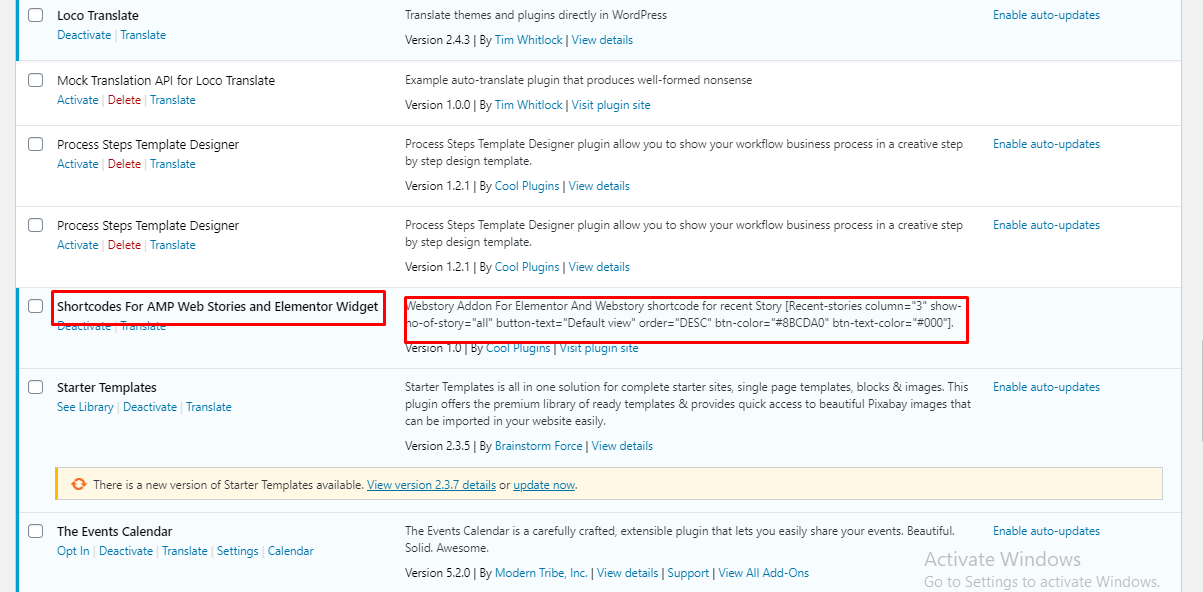Image resolution: width=1203 pixels, height=592 pixels.
Task: Deactivate The Events Calendar plugin
Action: pyautogui.click(x=126, y=551)
